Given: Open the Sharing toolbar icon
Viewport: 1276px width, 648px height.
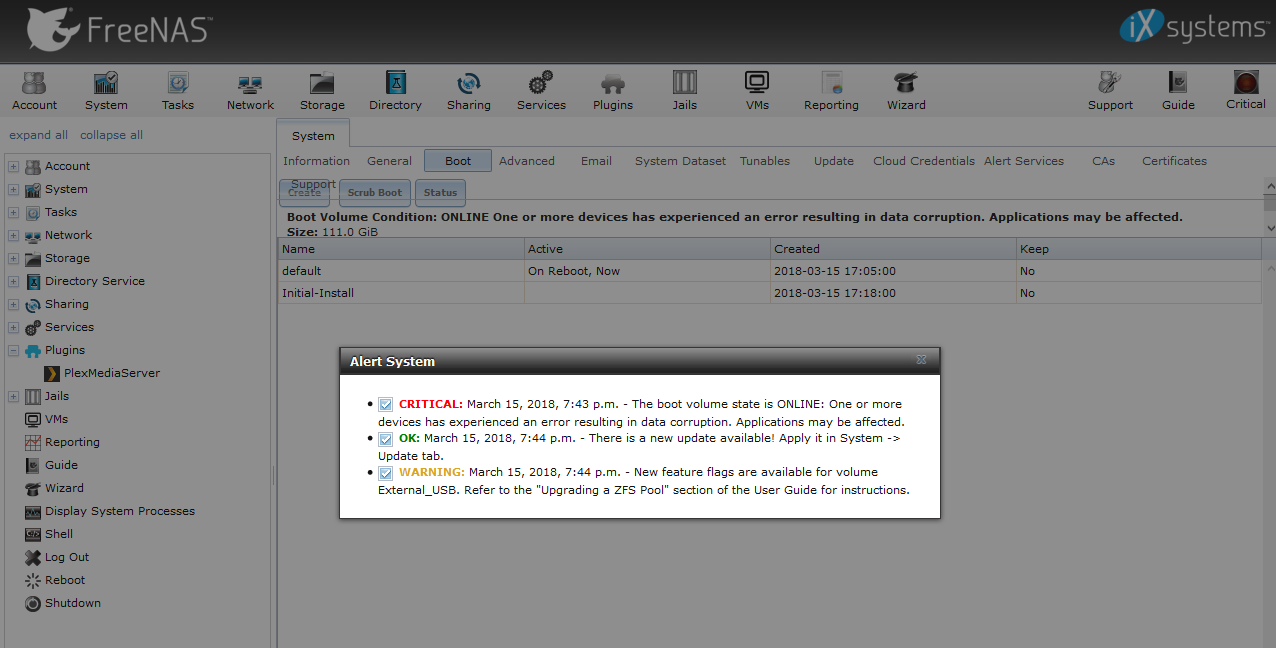Looking at the screenshot, I should pos(468,90).
